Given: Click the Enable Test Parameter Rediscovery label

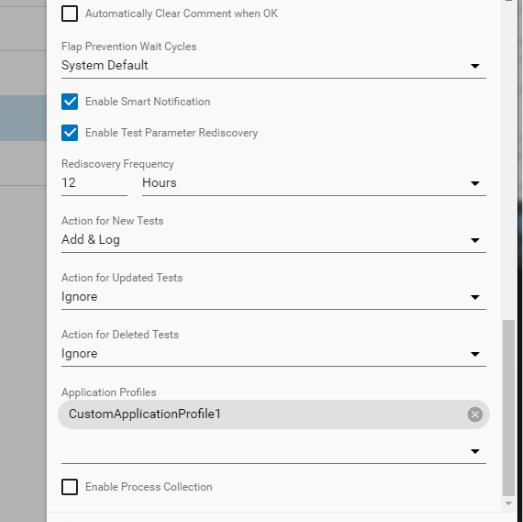Looking at the screenshot, I should point(171,133).
